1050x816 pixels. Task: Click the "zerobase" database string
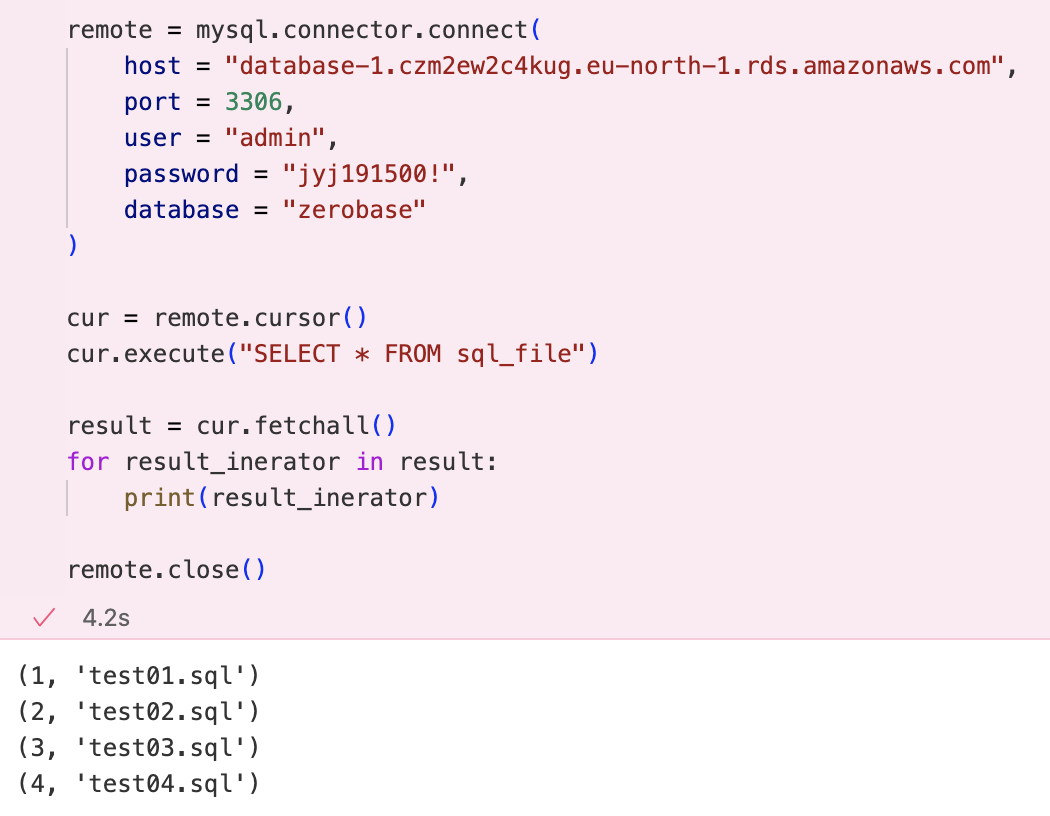(354, 210)
